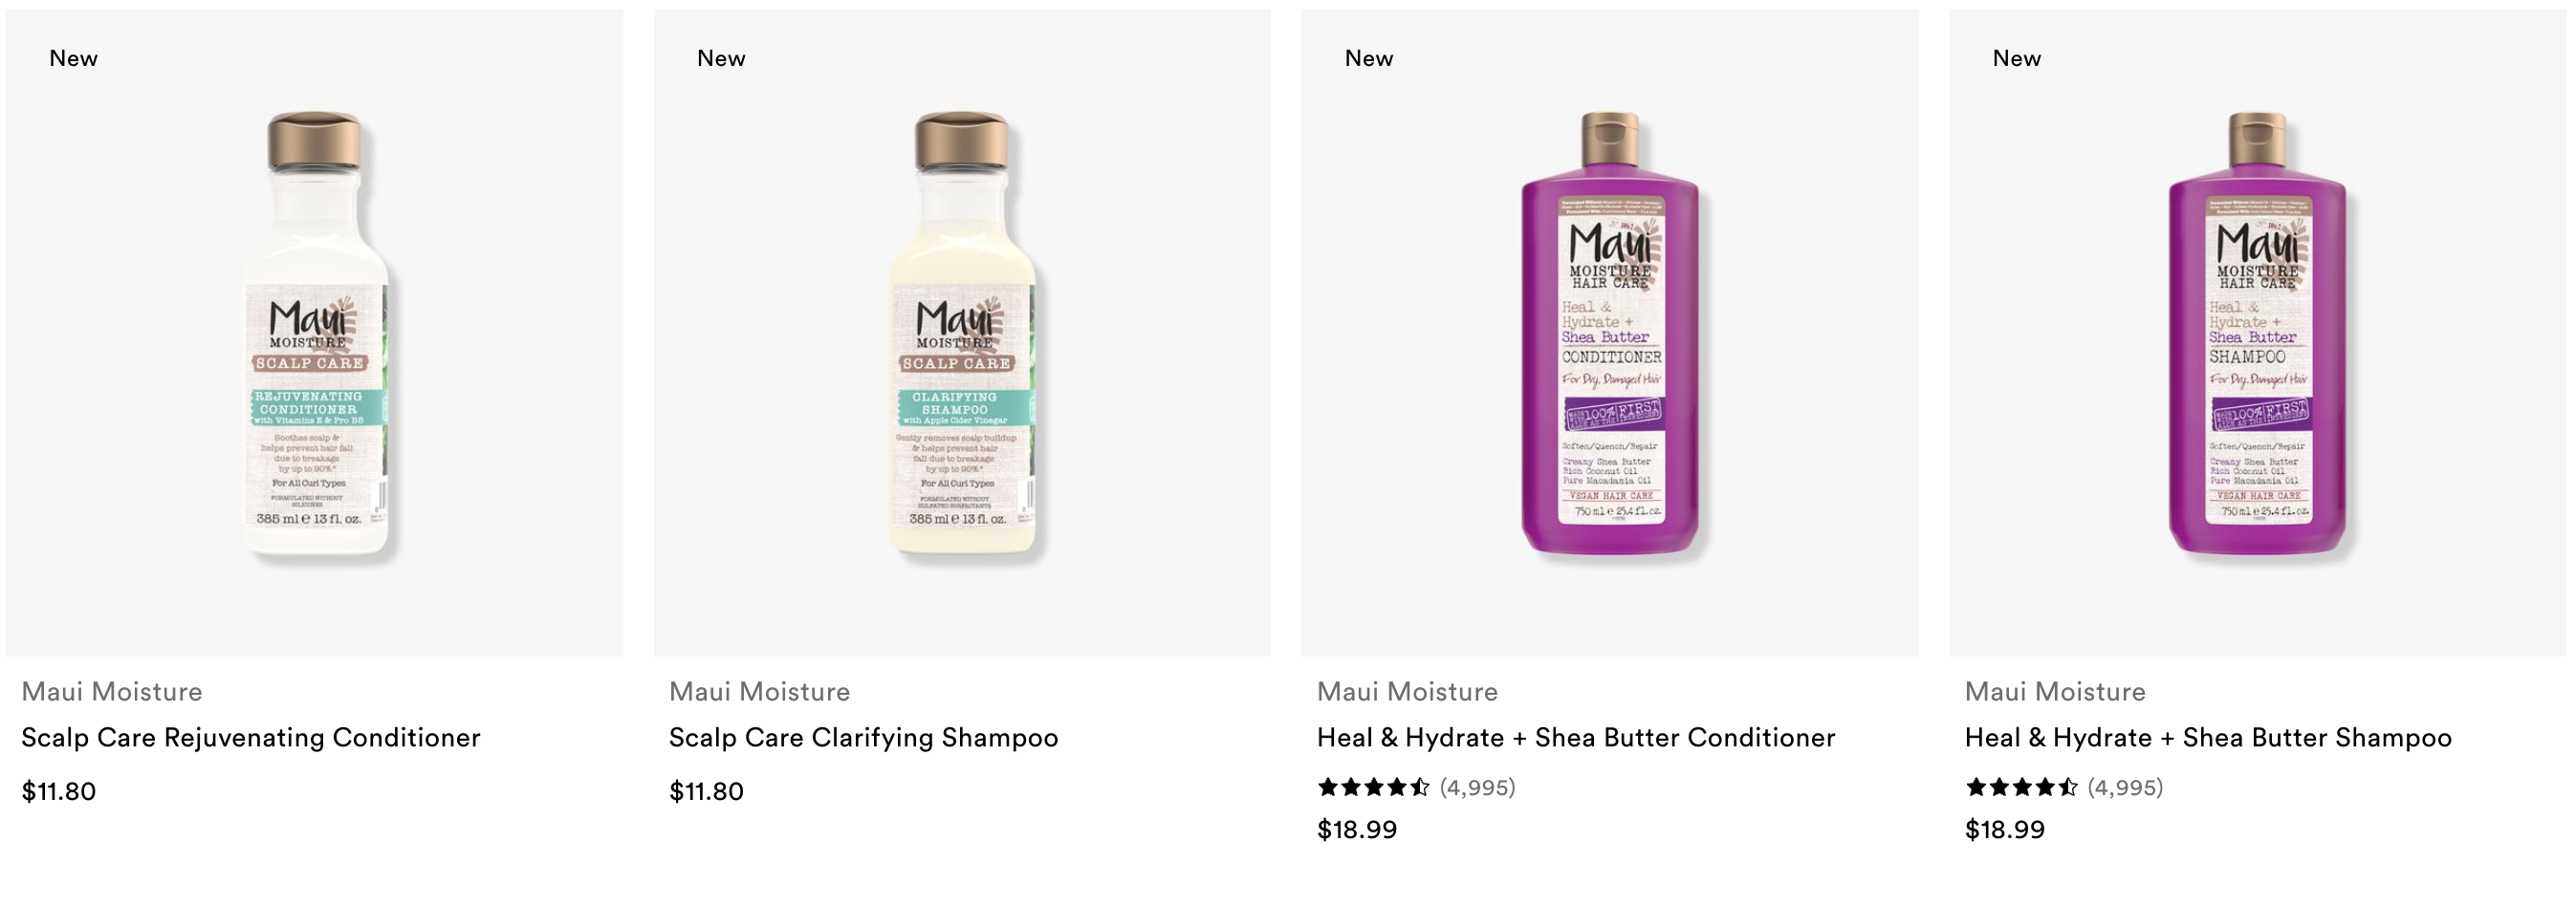Click $18.99 price of Shea Butter Conditioner

click(1357, 830)
